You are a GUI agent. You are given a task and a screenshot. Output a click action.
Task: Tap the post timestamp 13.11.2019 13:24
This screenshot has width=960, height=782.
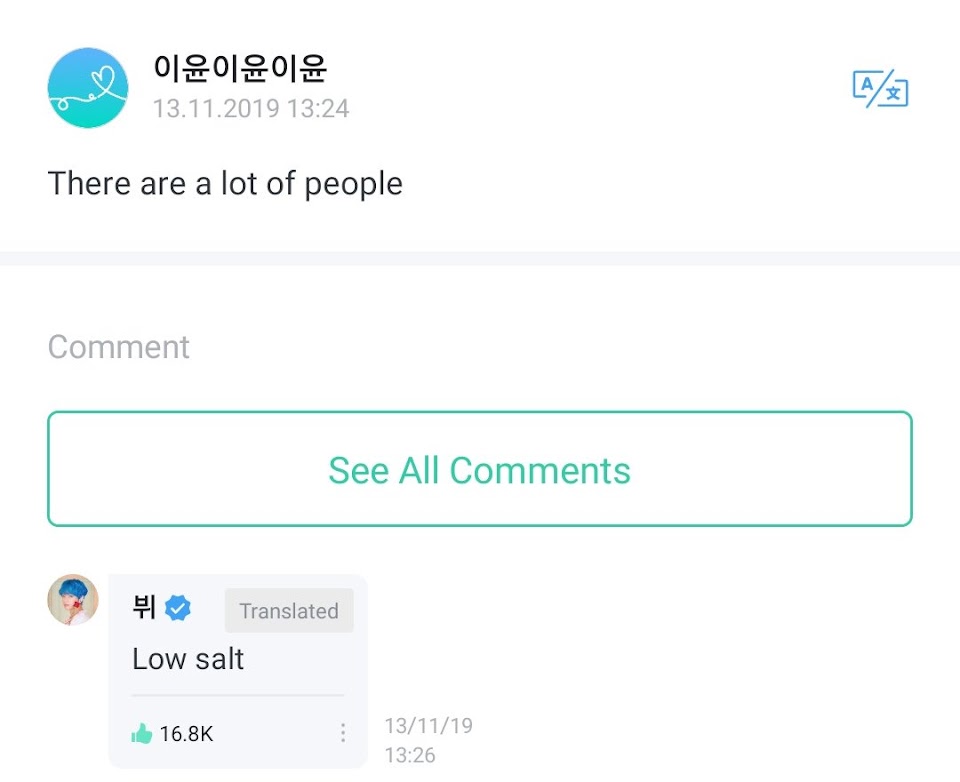251,109
